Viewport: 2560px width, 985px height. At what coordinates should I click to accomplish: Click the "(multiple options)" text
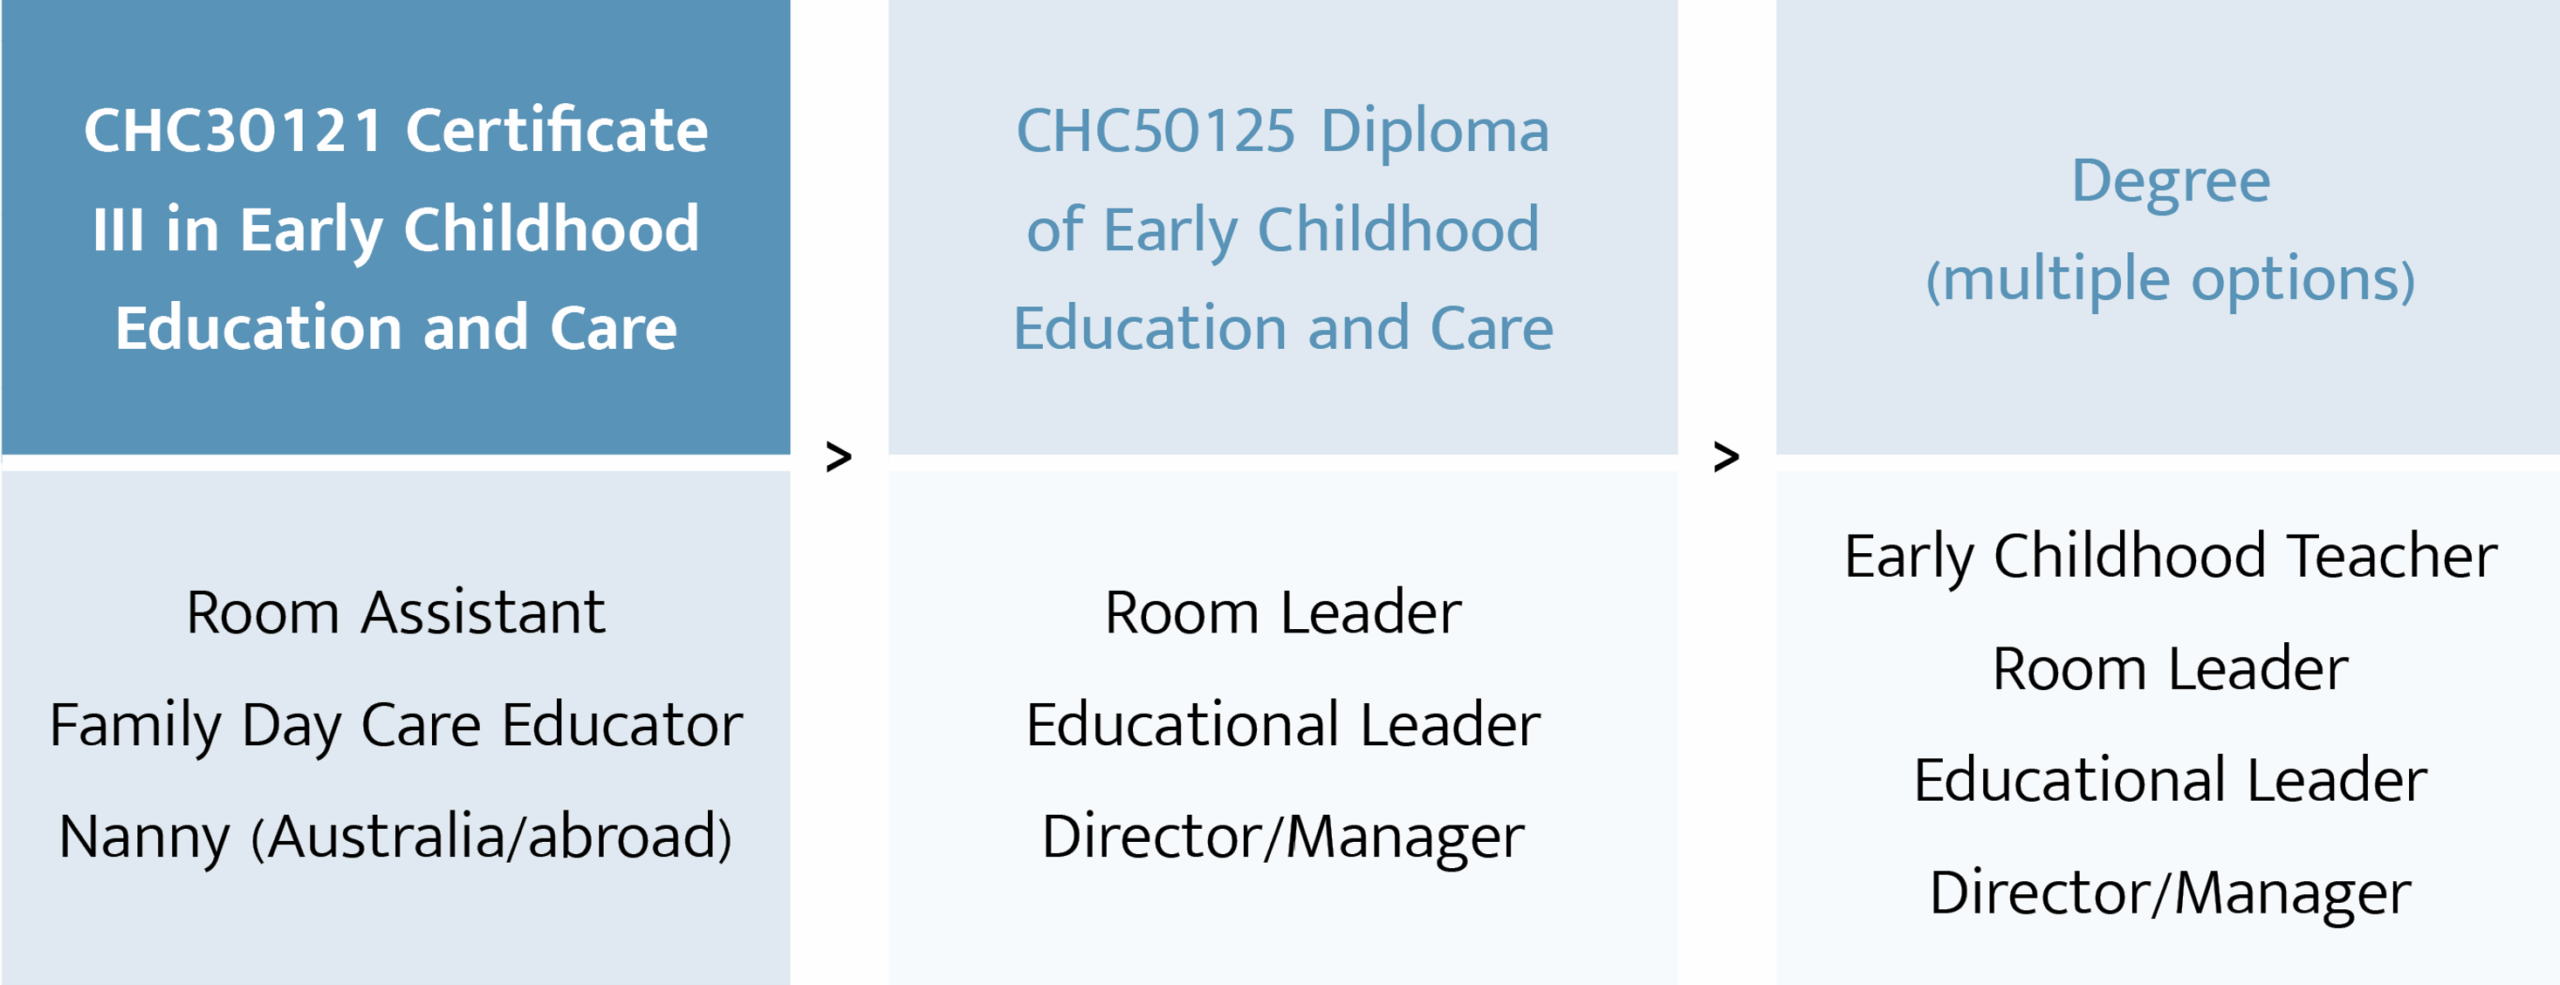[x=2170, y=278]
